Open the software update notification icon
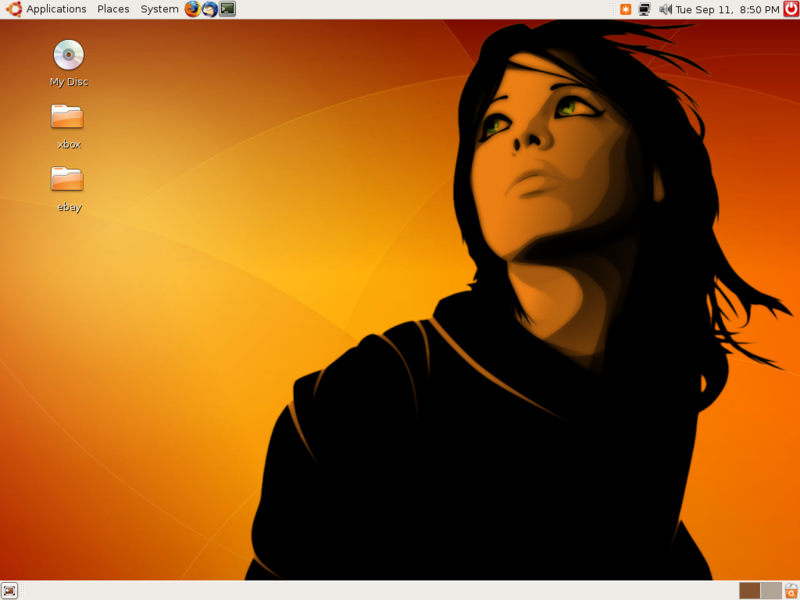 point(628,9)
